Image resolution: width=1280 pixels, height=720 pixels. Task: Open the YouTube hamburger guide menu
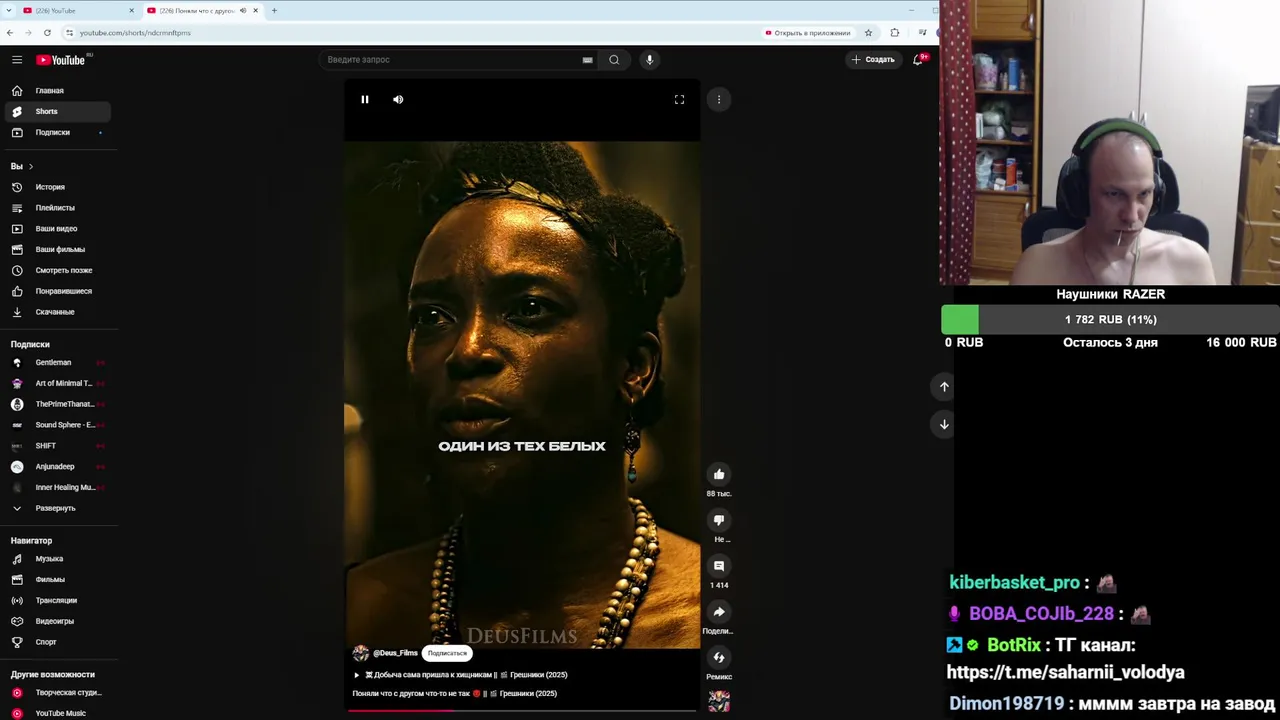click(x=17, y=60)
